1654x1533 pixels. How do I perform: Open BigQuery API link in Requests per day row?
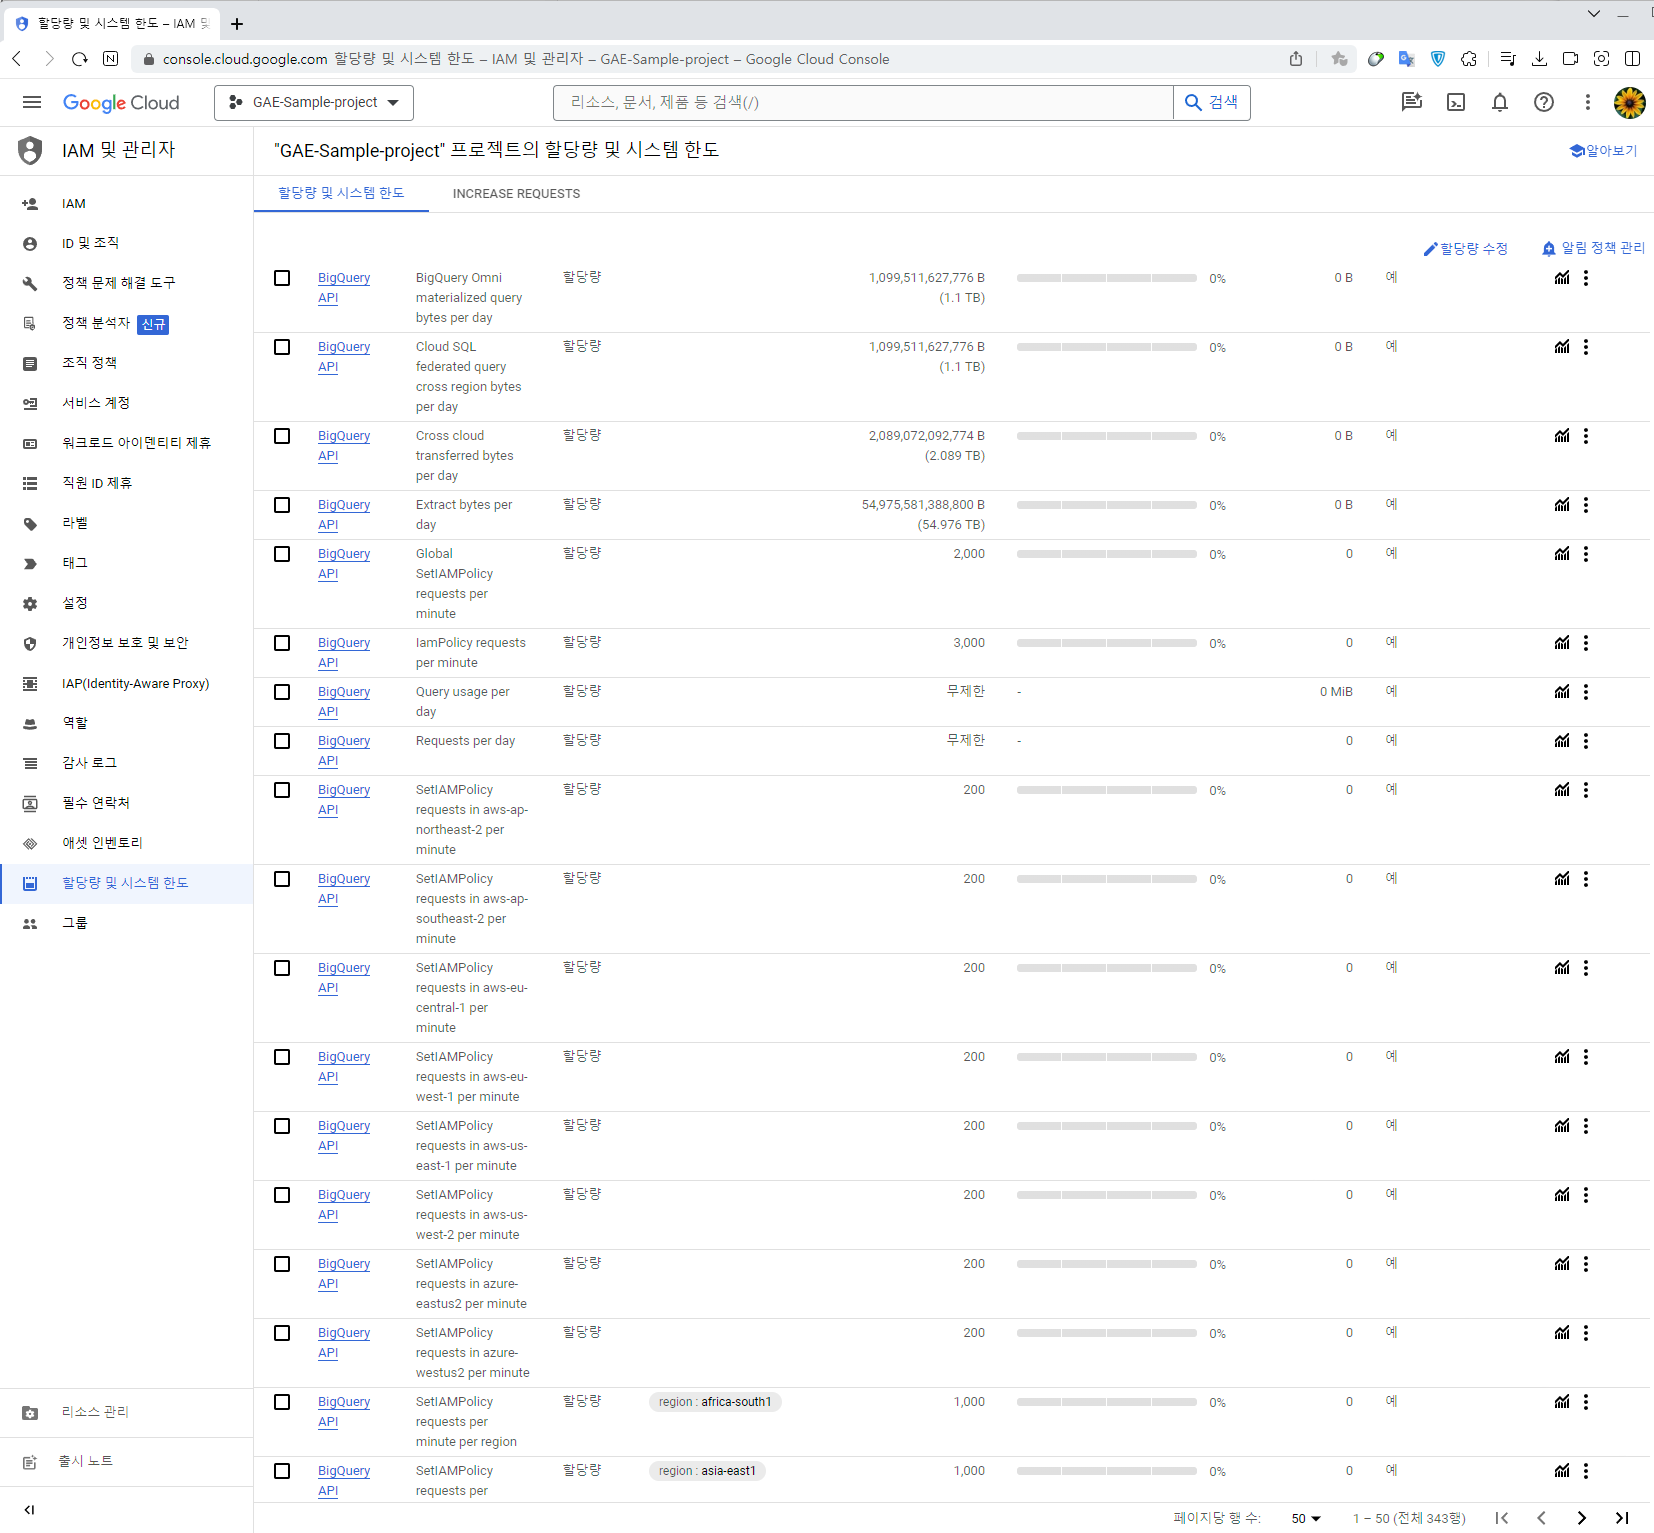click(343, 751)
